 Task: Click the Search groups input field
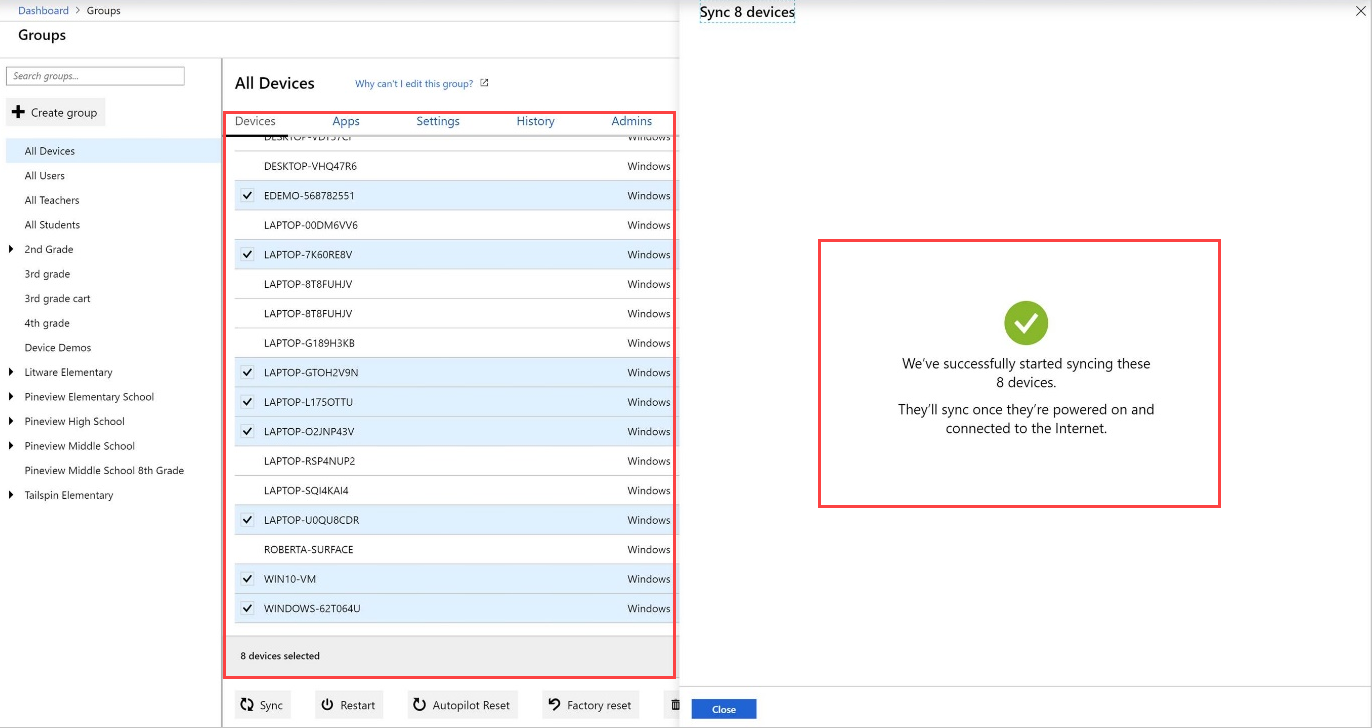pos(96,76)
